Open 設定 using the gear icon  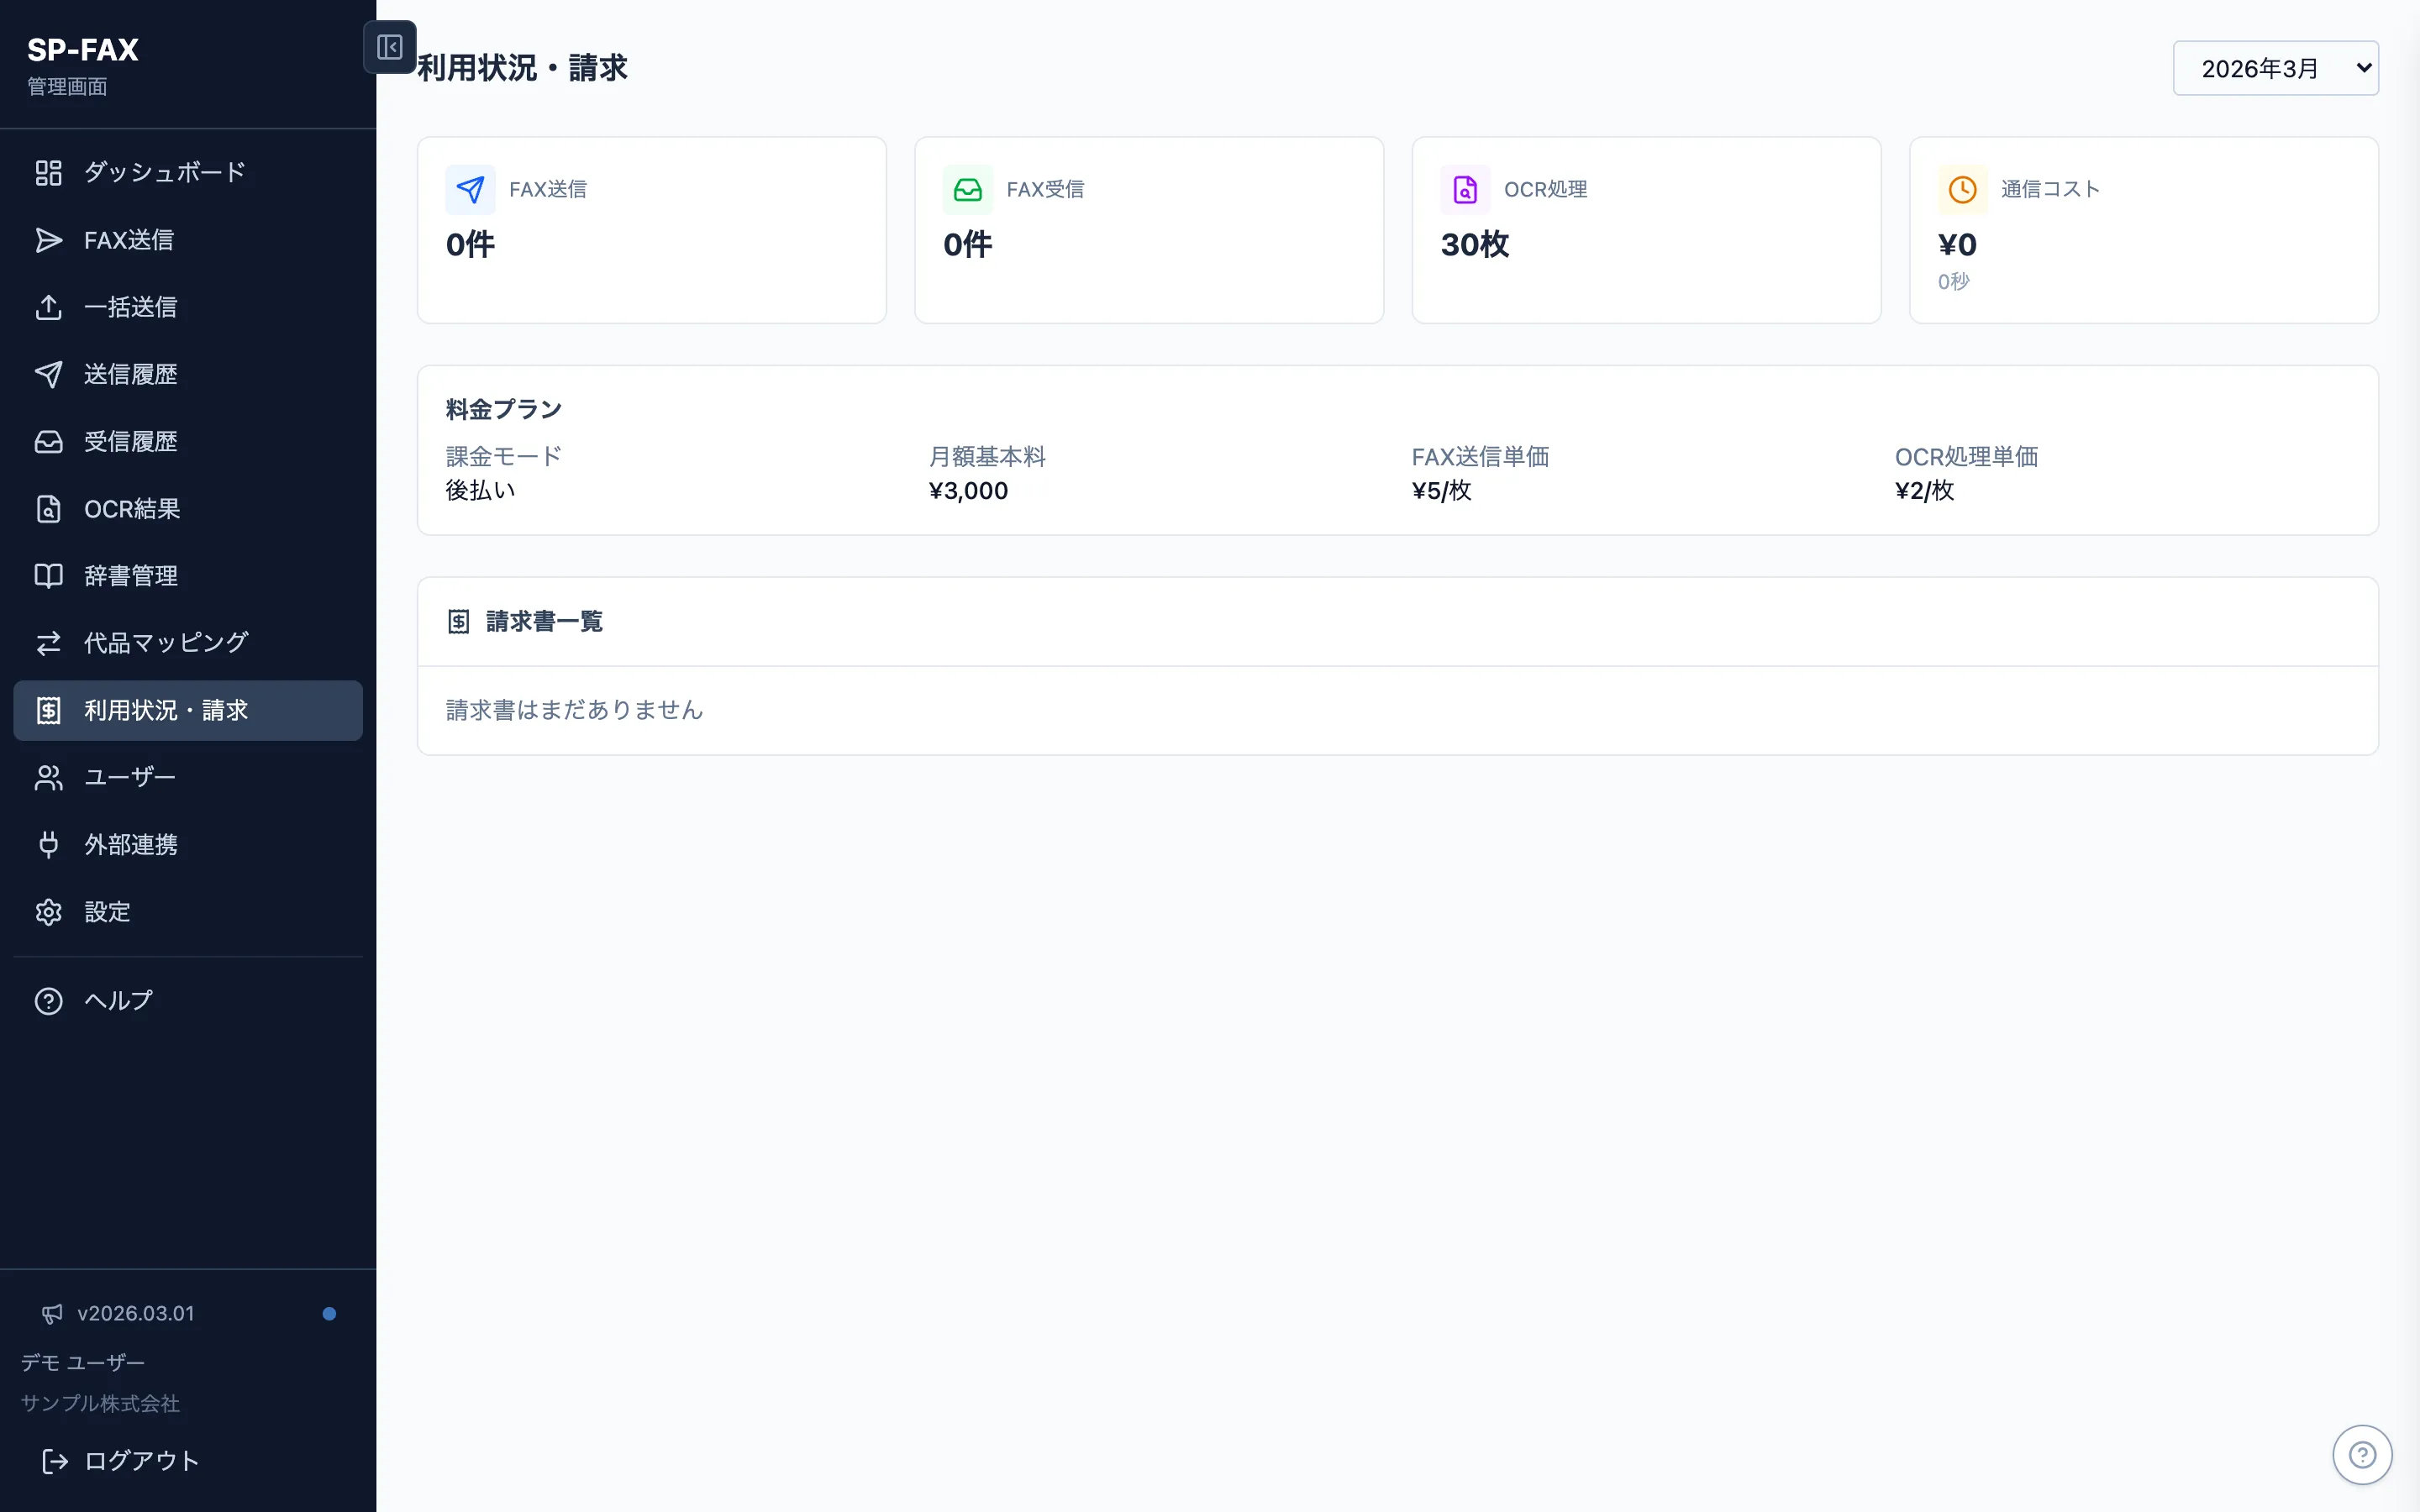tap(48, 911)
